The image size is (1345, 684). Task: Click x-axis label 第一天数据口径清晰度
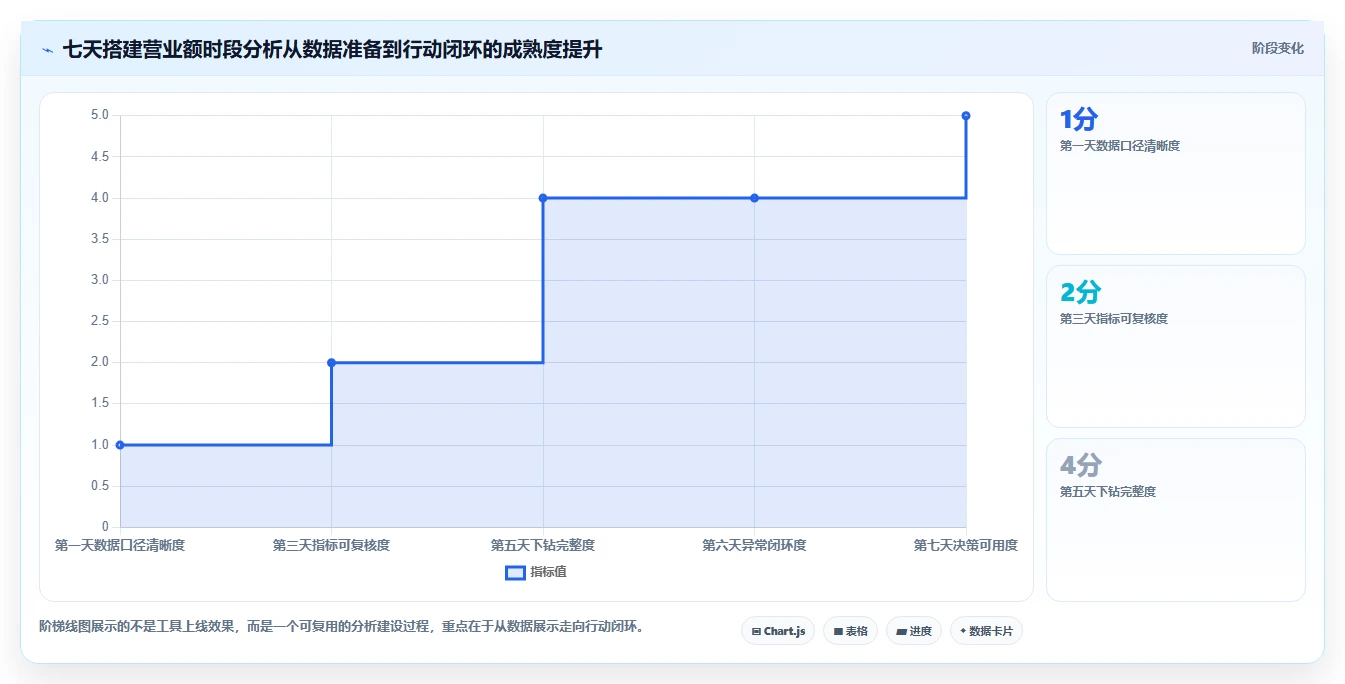click(x=120, y=545)
